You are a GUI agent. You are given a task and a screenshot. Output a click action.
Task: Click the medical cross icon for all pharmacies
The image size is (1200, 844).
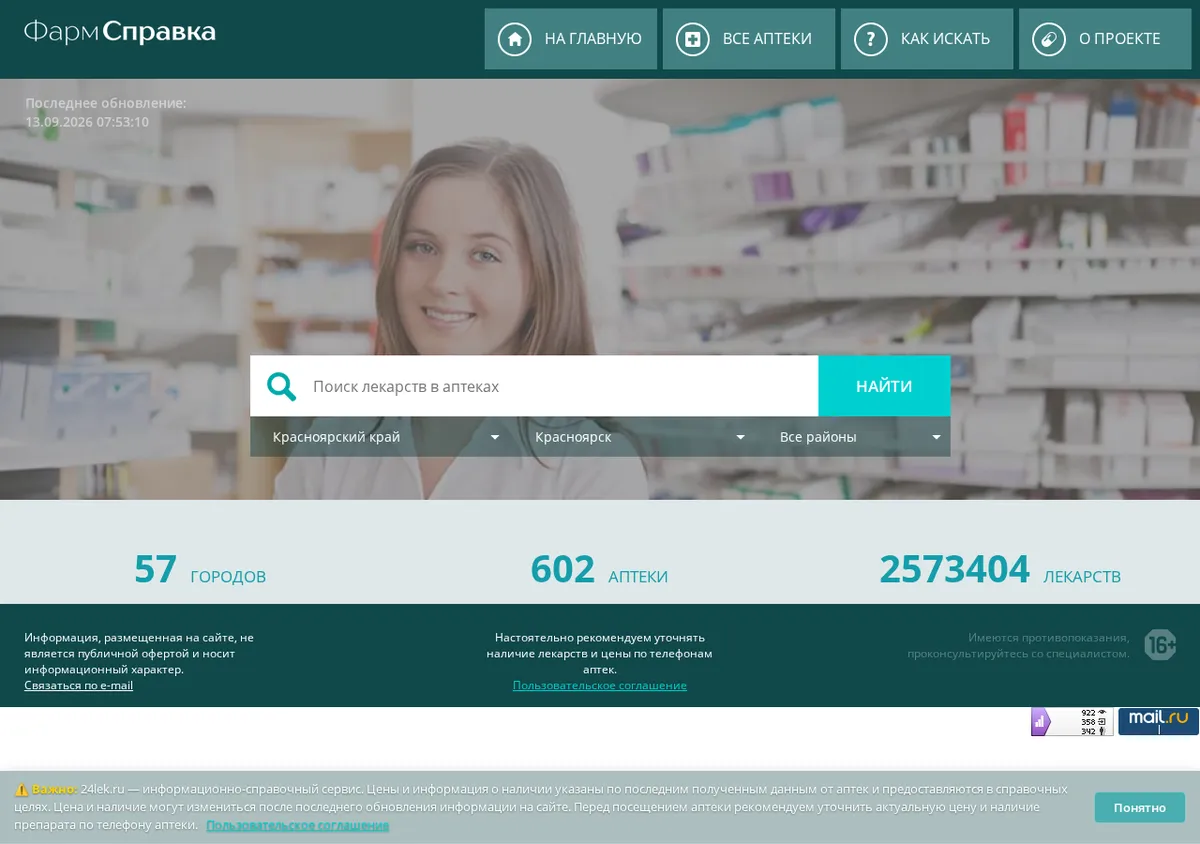click(x=692, y=39)
